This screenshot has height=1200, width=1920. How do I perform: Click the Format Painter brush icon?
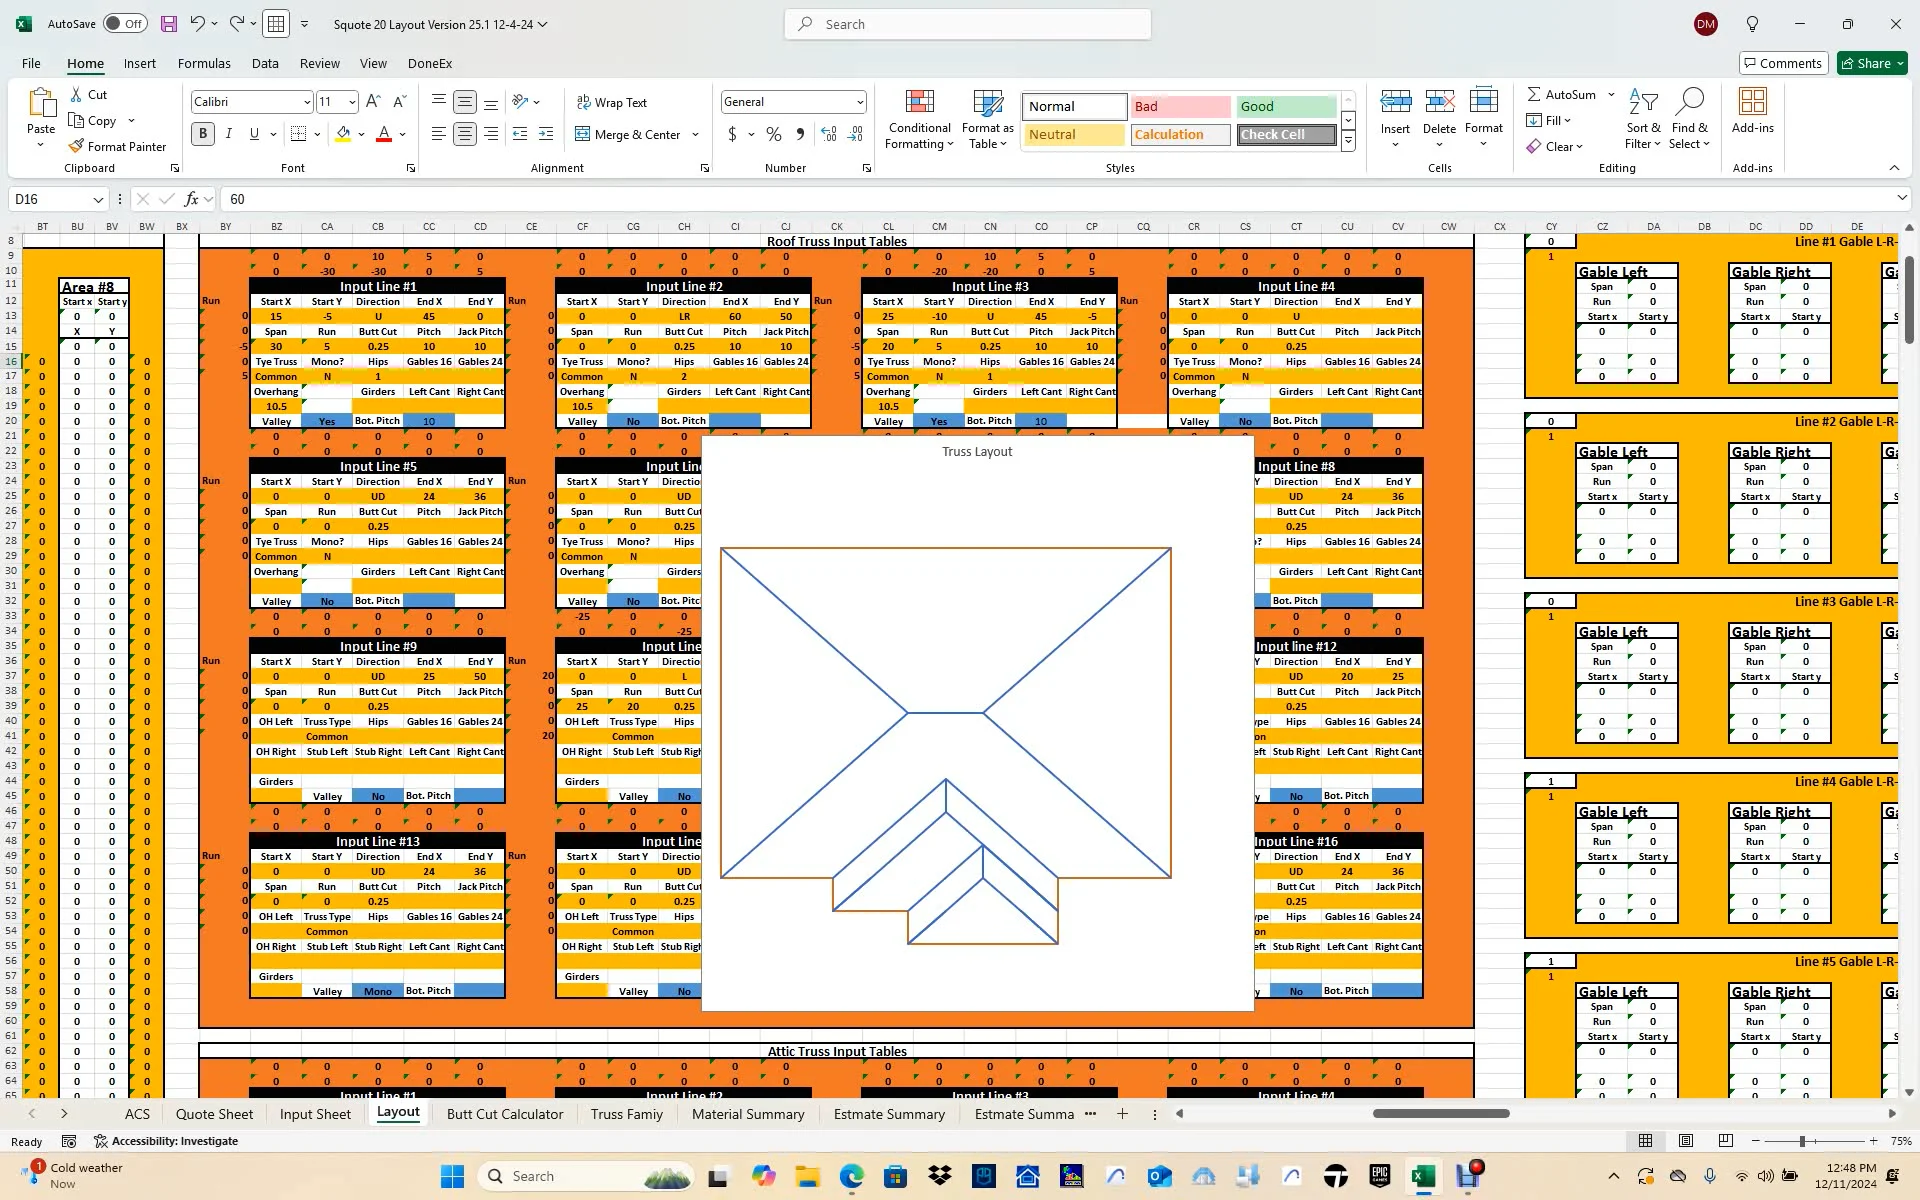[x=76, y=146]
